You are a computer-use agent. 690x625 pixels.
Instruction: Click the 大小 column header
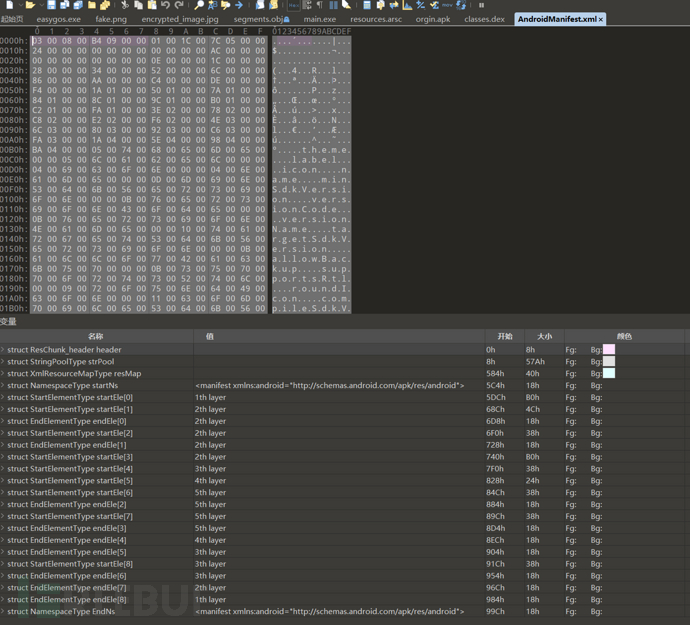point(544,336)
